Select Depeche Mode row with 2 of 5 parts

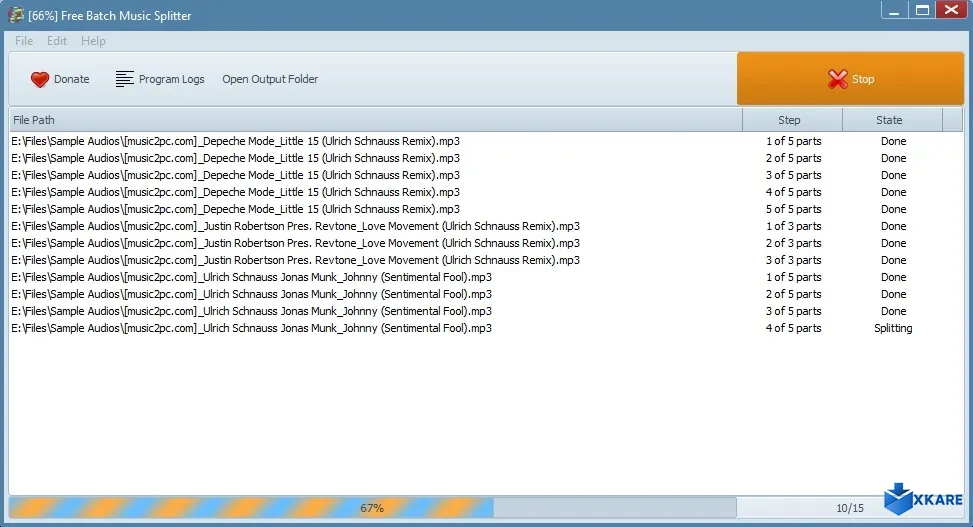[486, 158]
